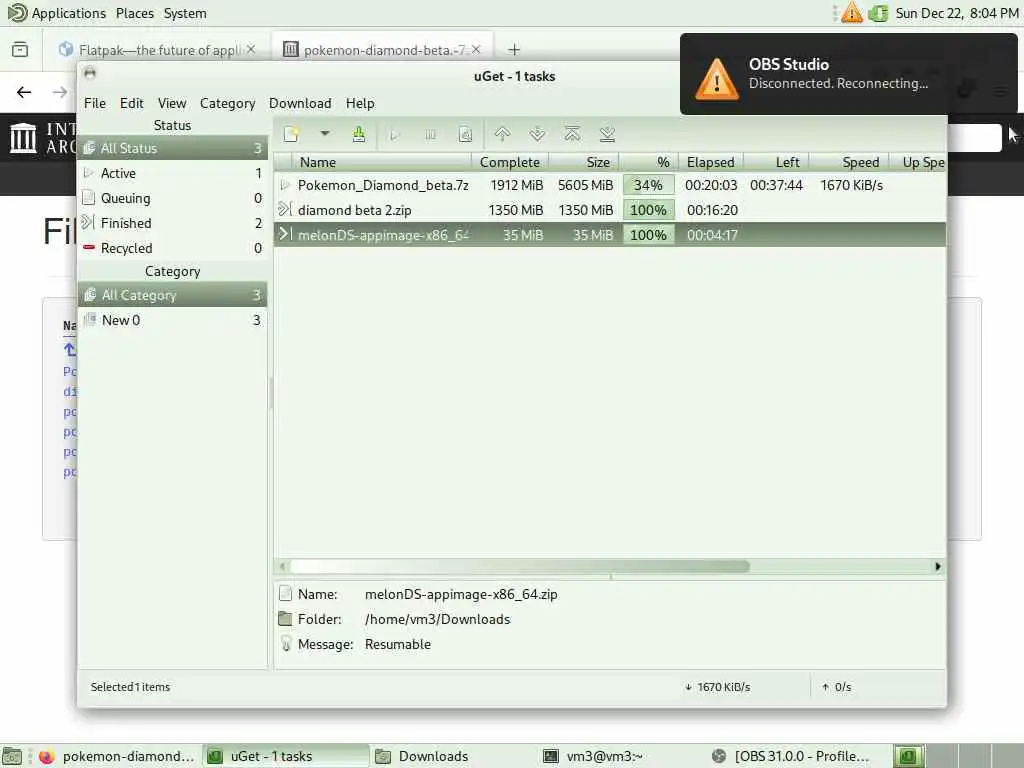Open the System menu in top panel
The height and width of the screenshot is (768, 1024).
[x=185, y=13]
